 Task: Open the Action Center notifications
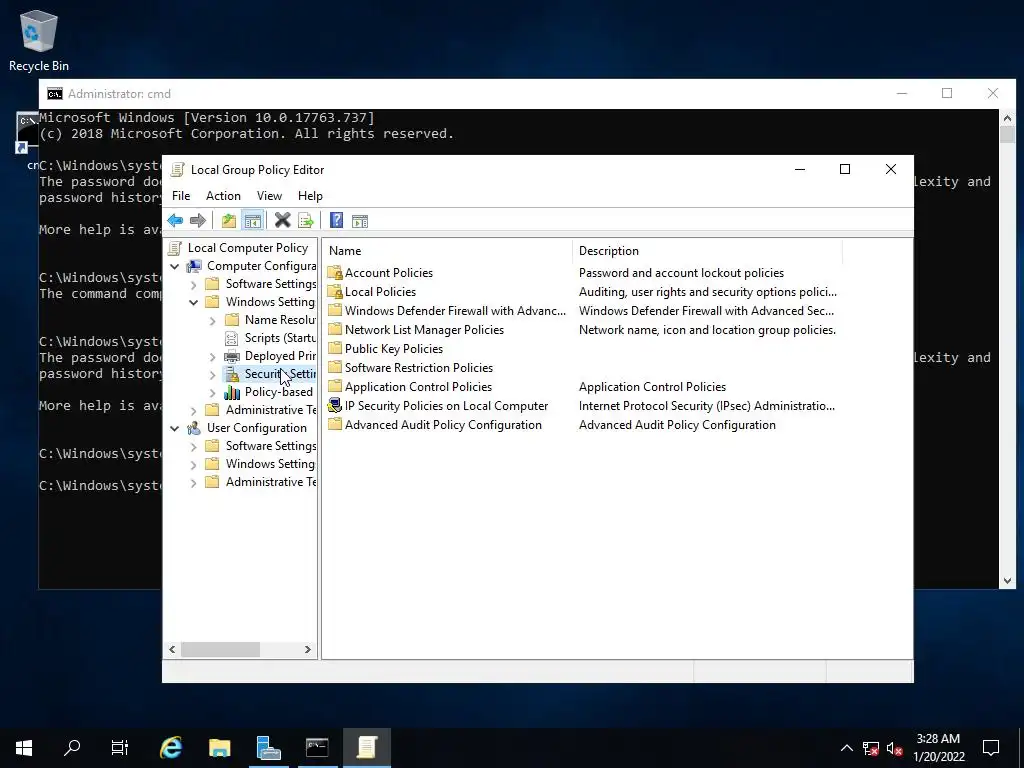(x=991, y=747)
